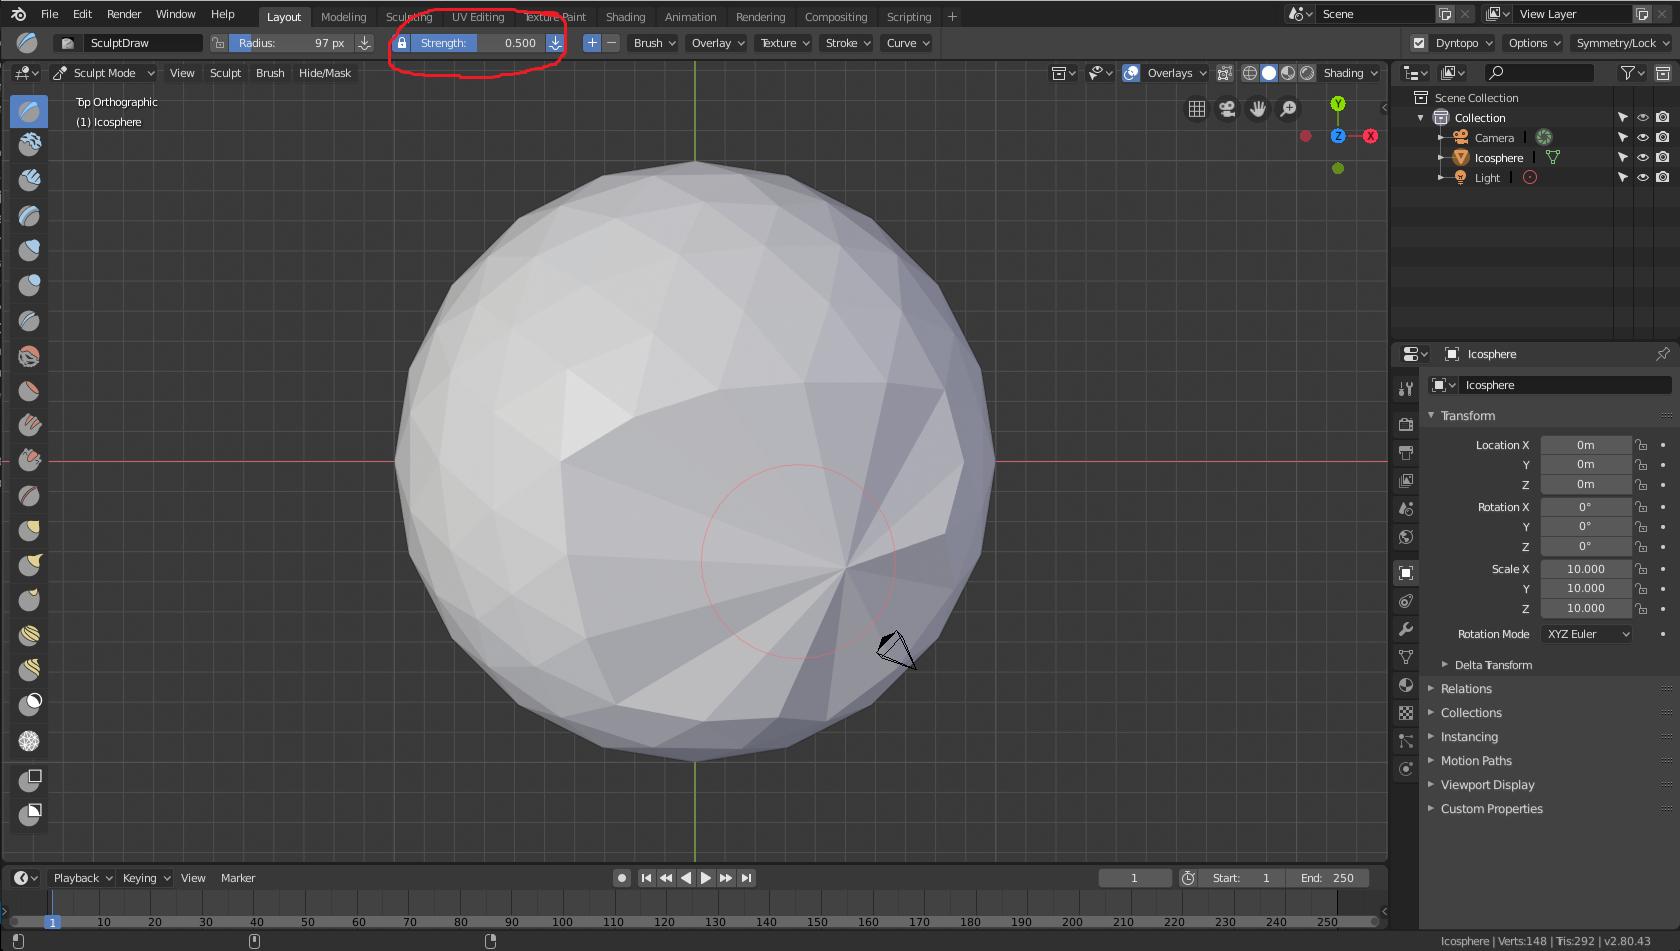Select the Clay Strips brush tool
The height and width of the screenshot is (951, 1680).
(29, 181)
